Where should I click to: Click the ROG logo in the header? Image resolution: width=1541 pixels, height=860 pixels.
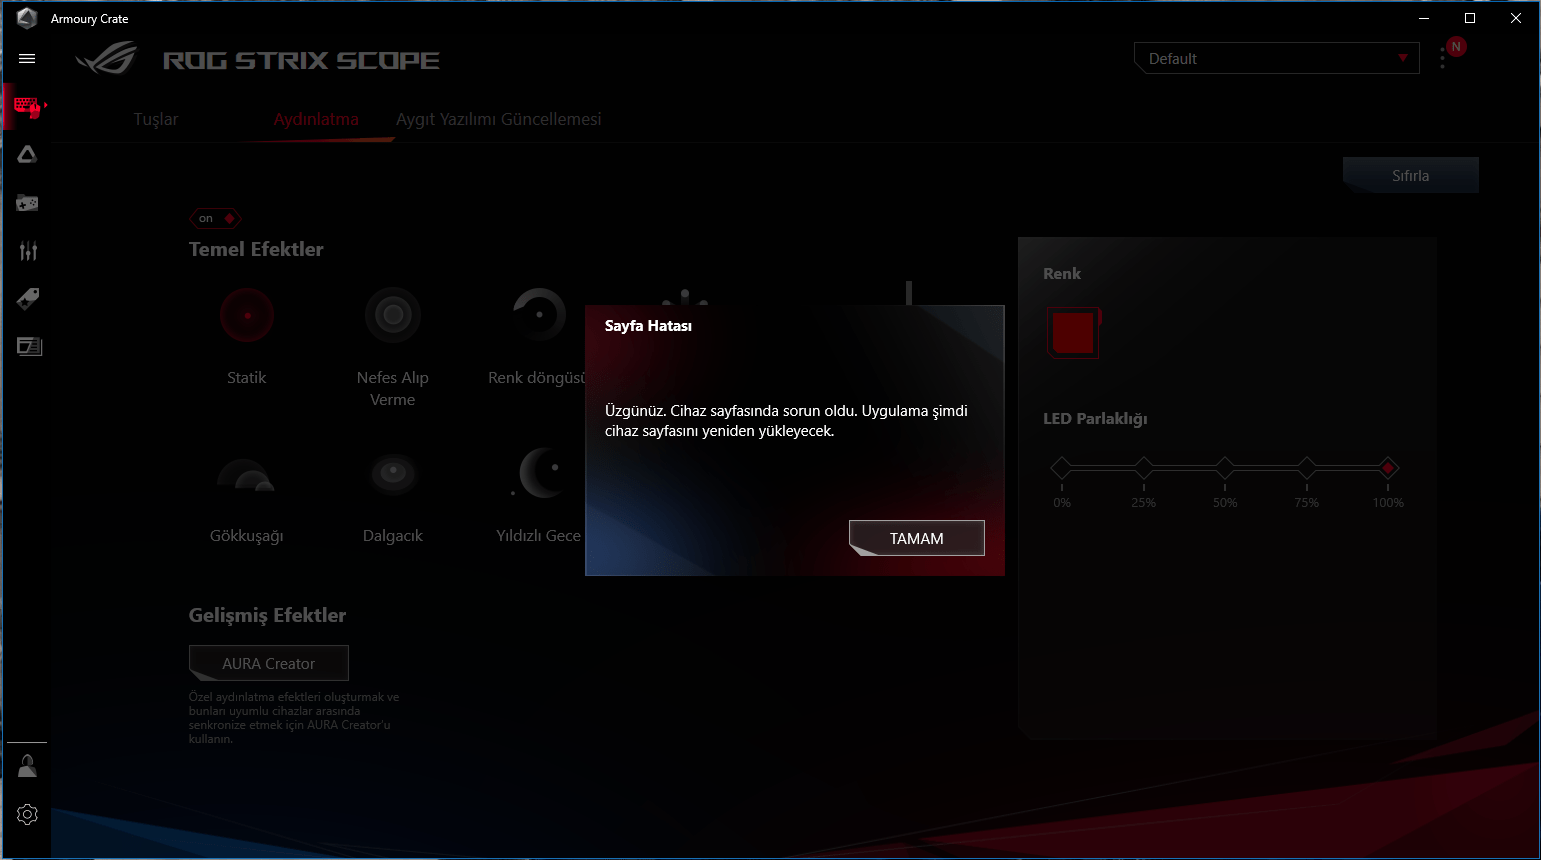point(107,59)
